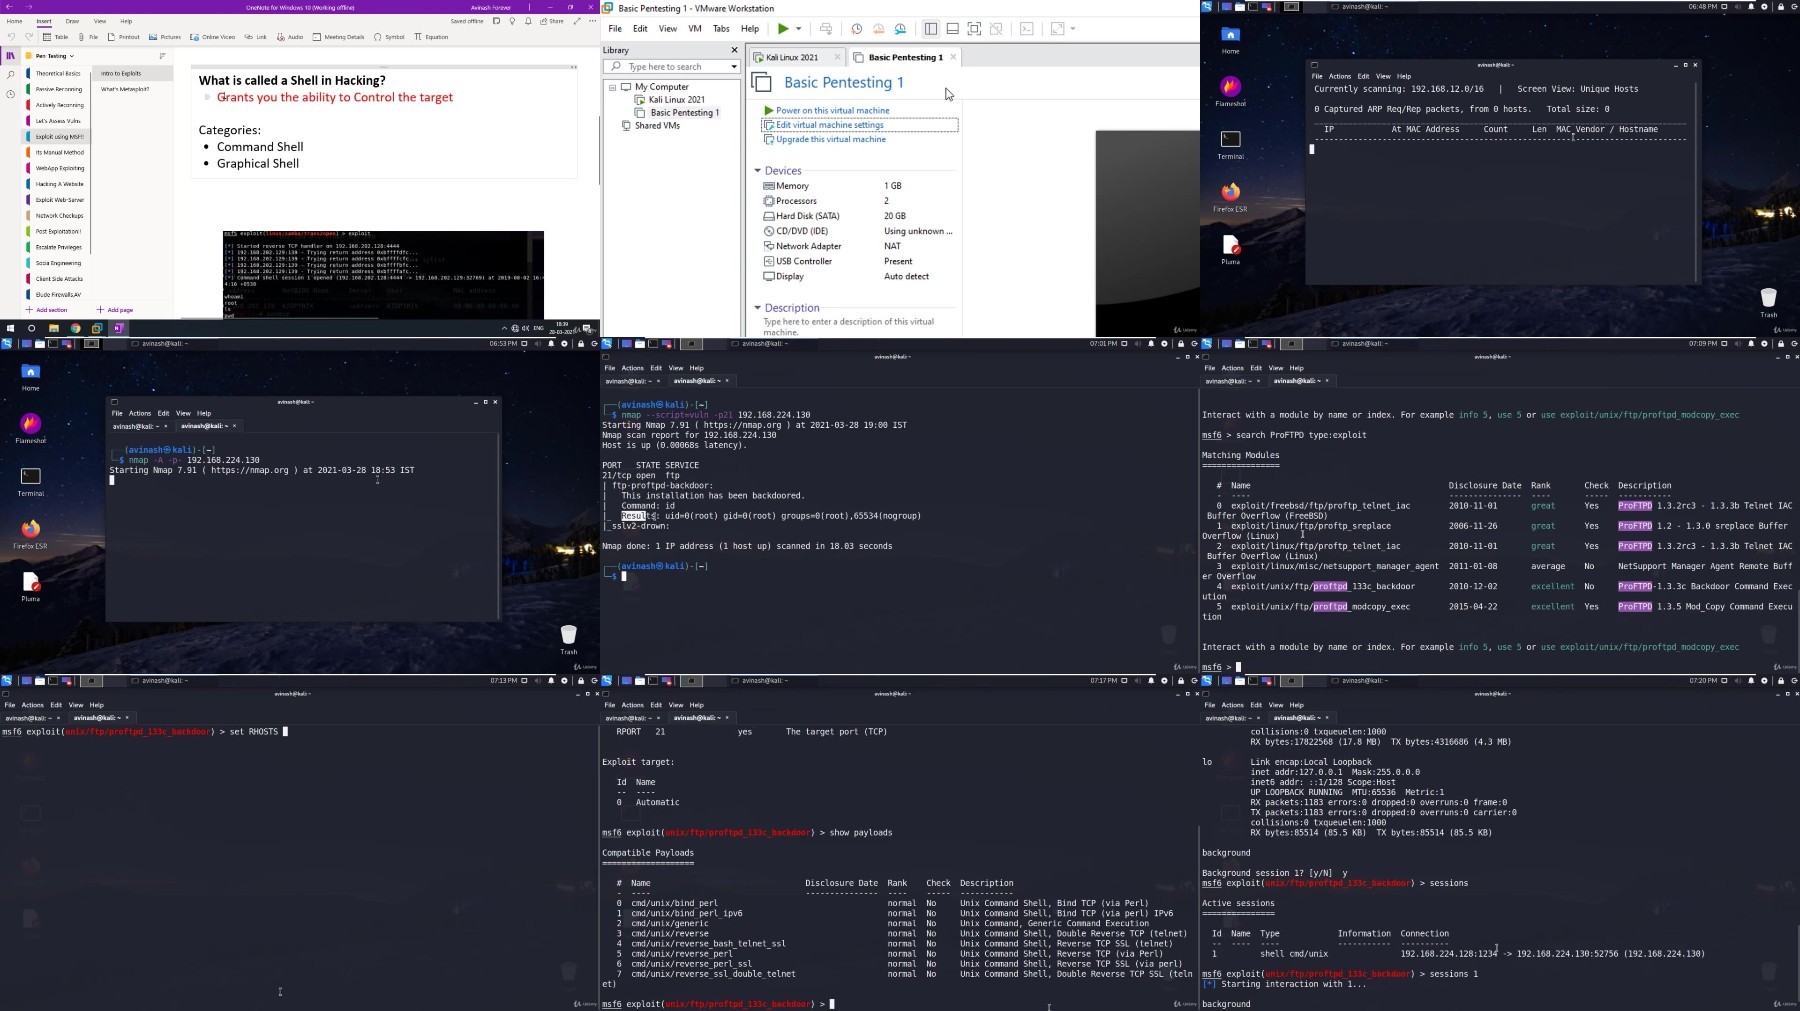
Task: Open the Escalate Privileges section in OneNote
Action: tap(58, 247)
